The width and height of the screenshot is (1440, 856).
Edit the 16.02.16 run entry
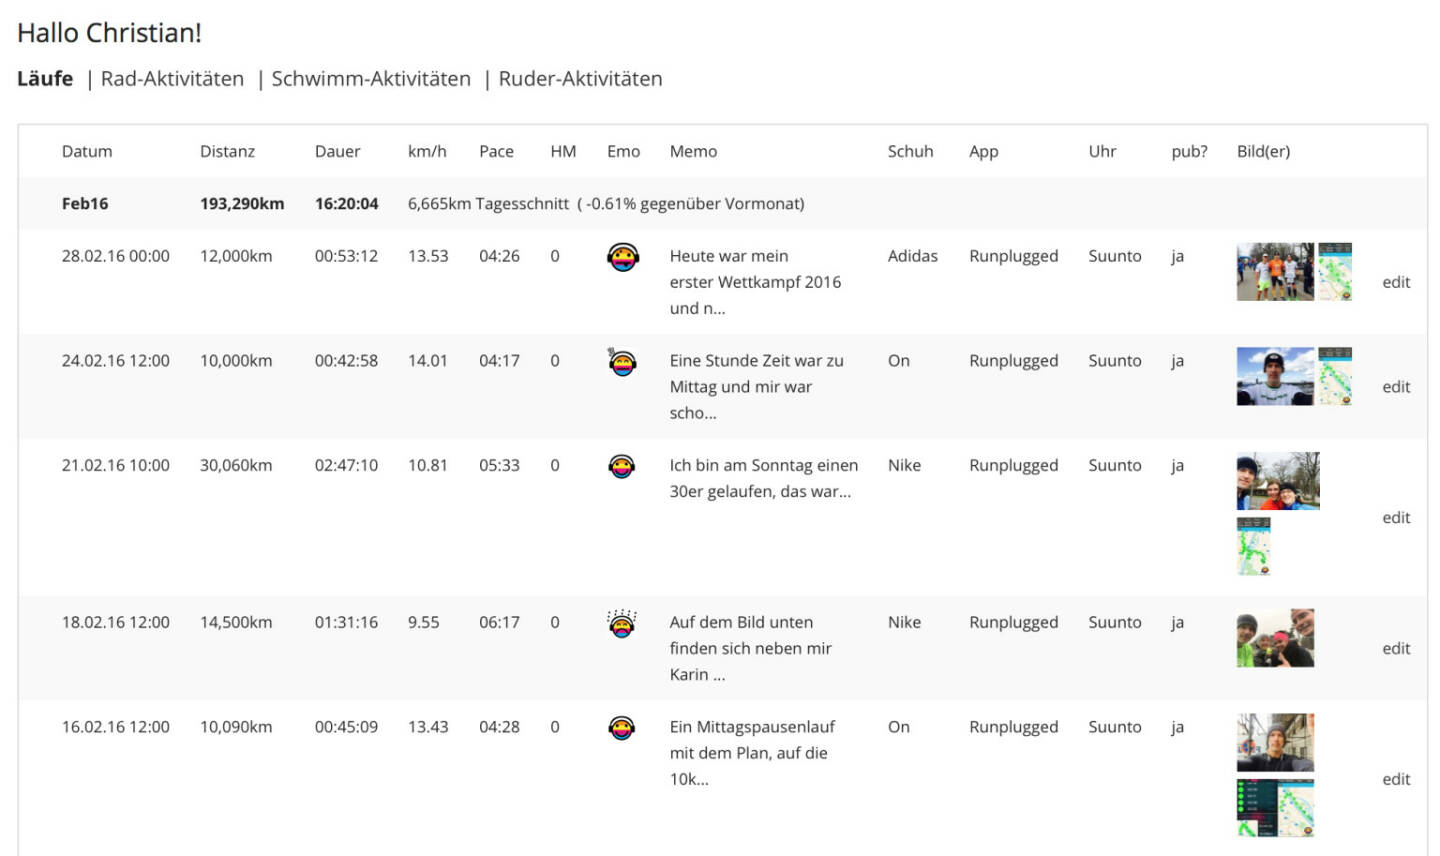click(1396, 779)
